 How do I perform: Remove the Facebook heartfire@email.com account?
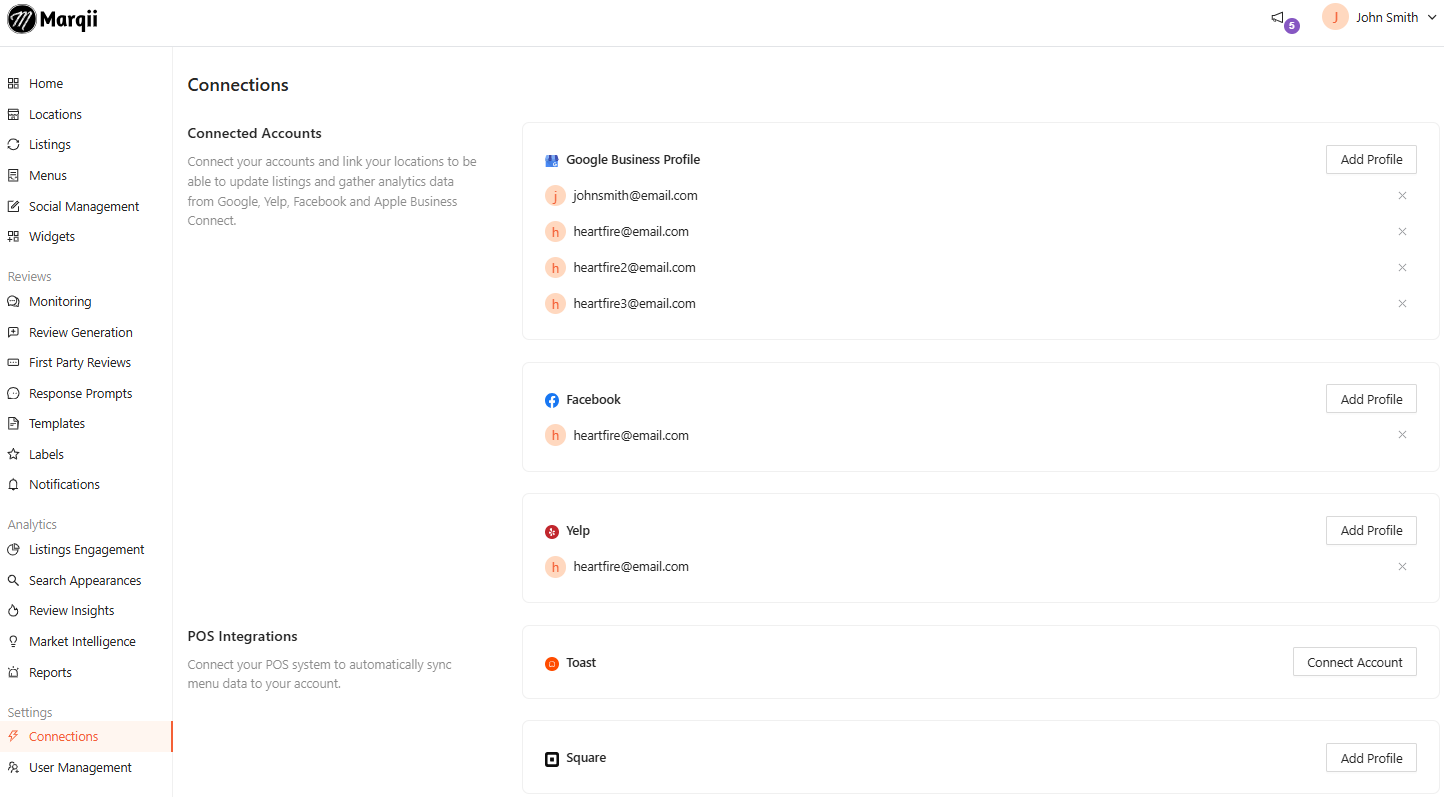click(1402, 435)
